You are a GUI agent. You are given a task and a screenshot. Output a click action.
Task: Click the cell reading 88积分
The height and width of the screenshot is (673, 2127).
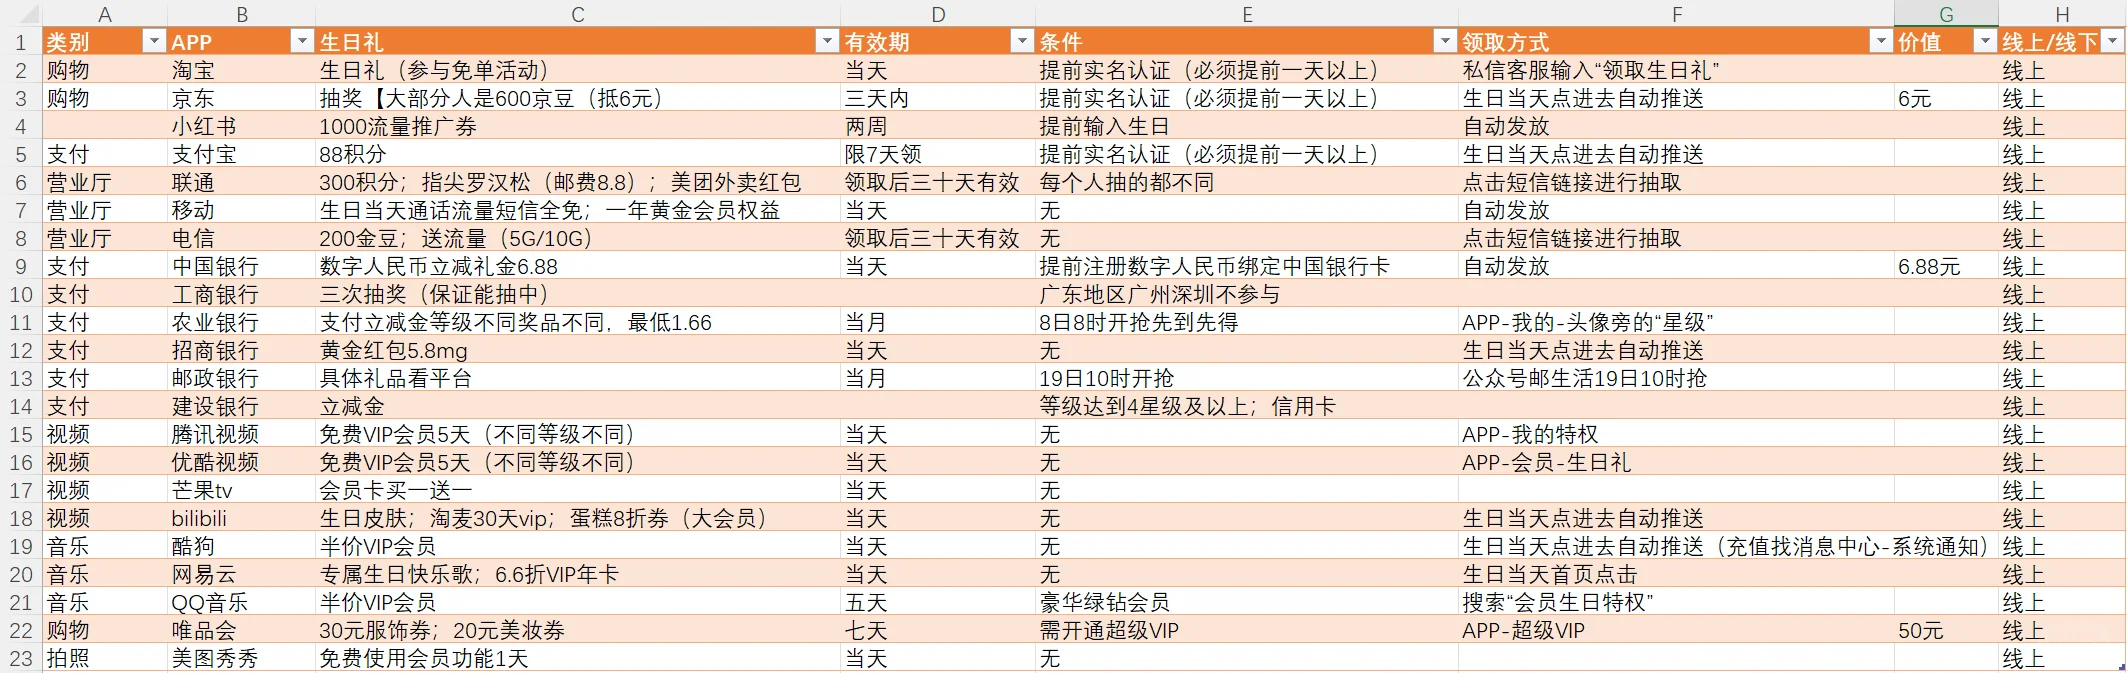coord(578,154)
